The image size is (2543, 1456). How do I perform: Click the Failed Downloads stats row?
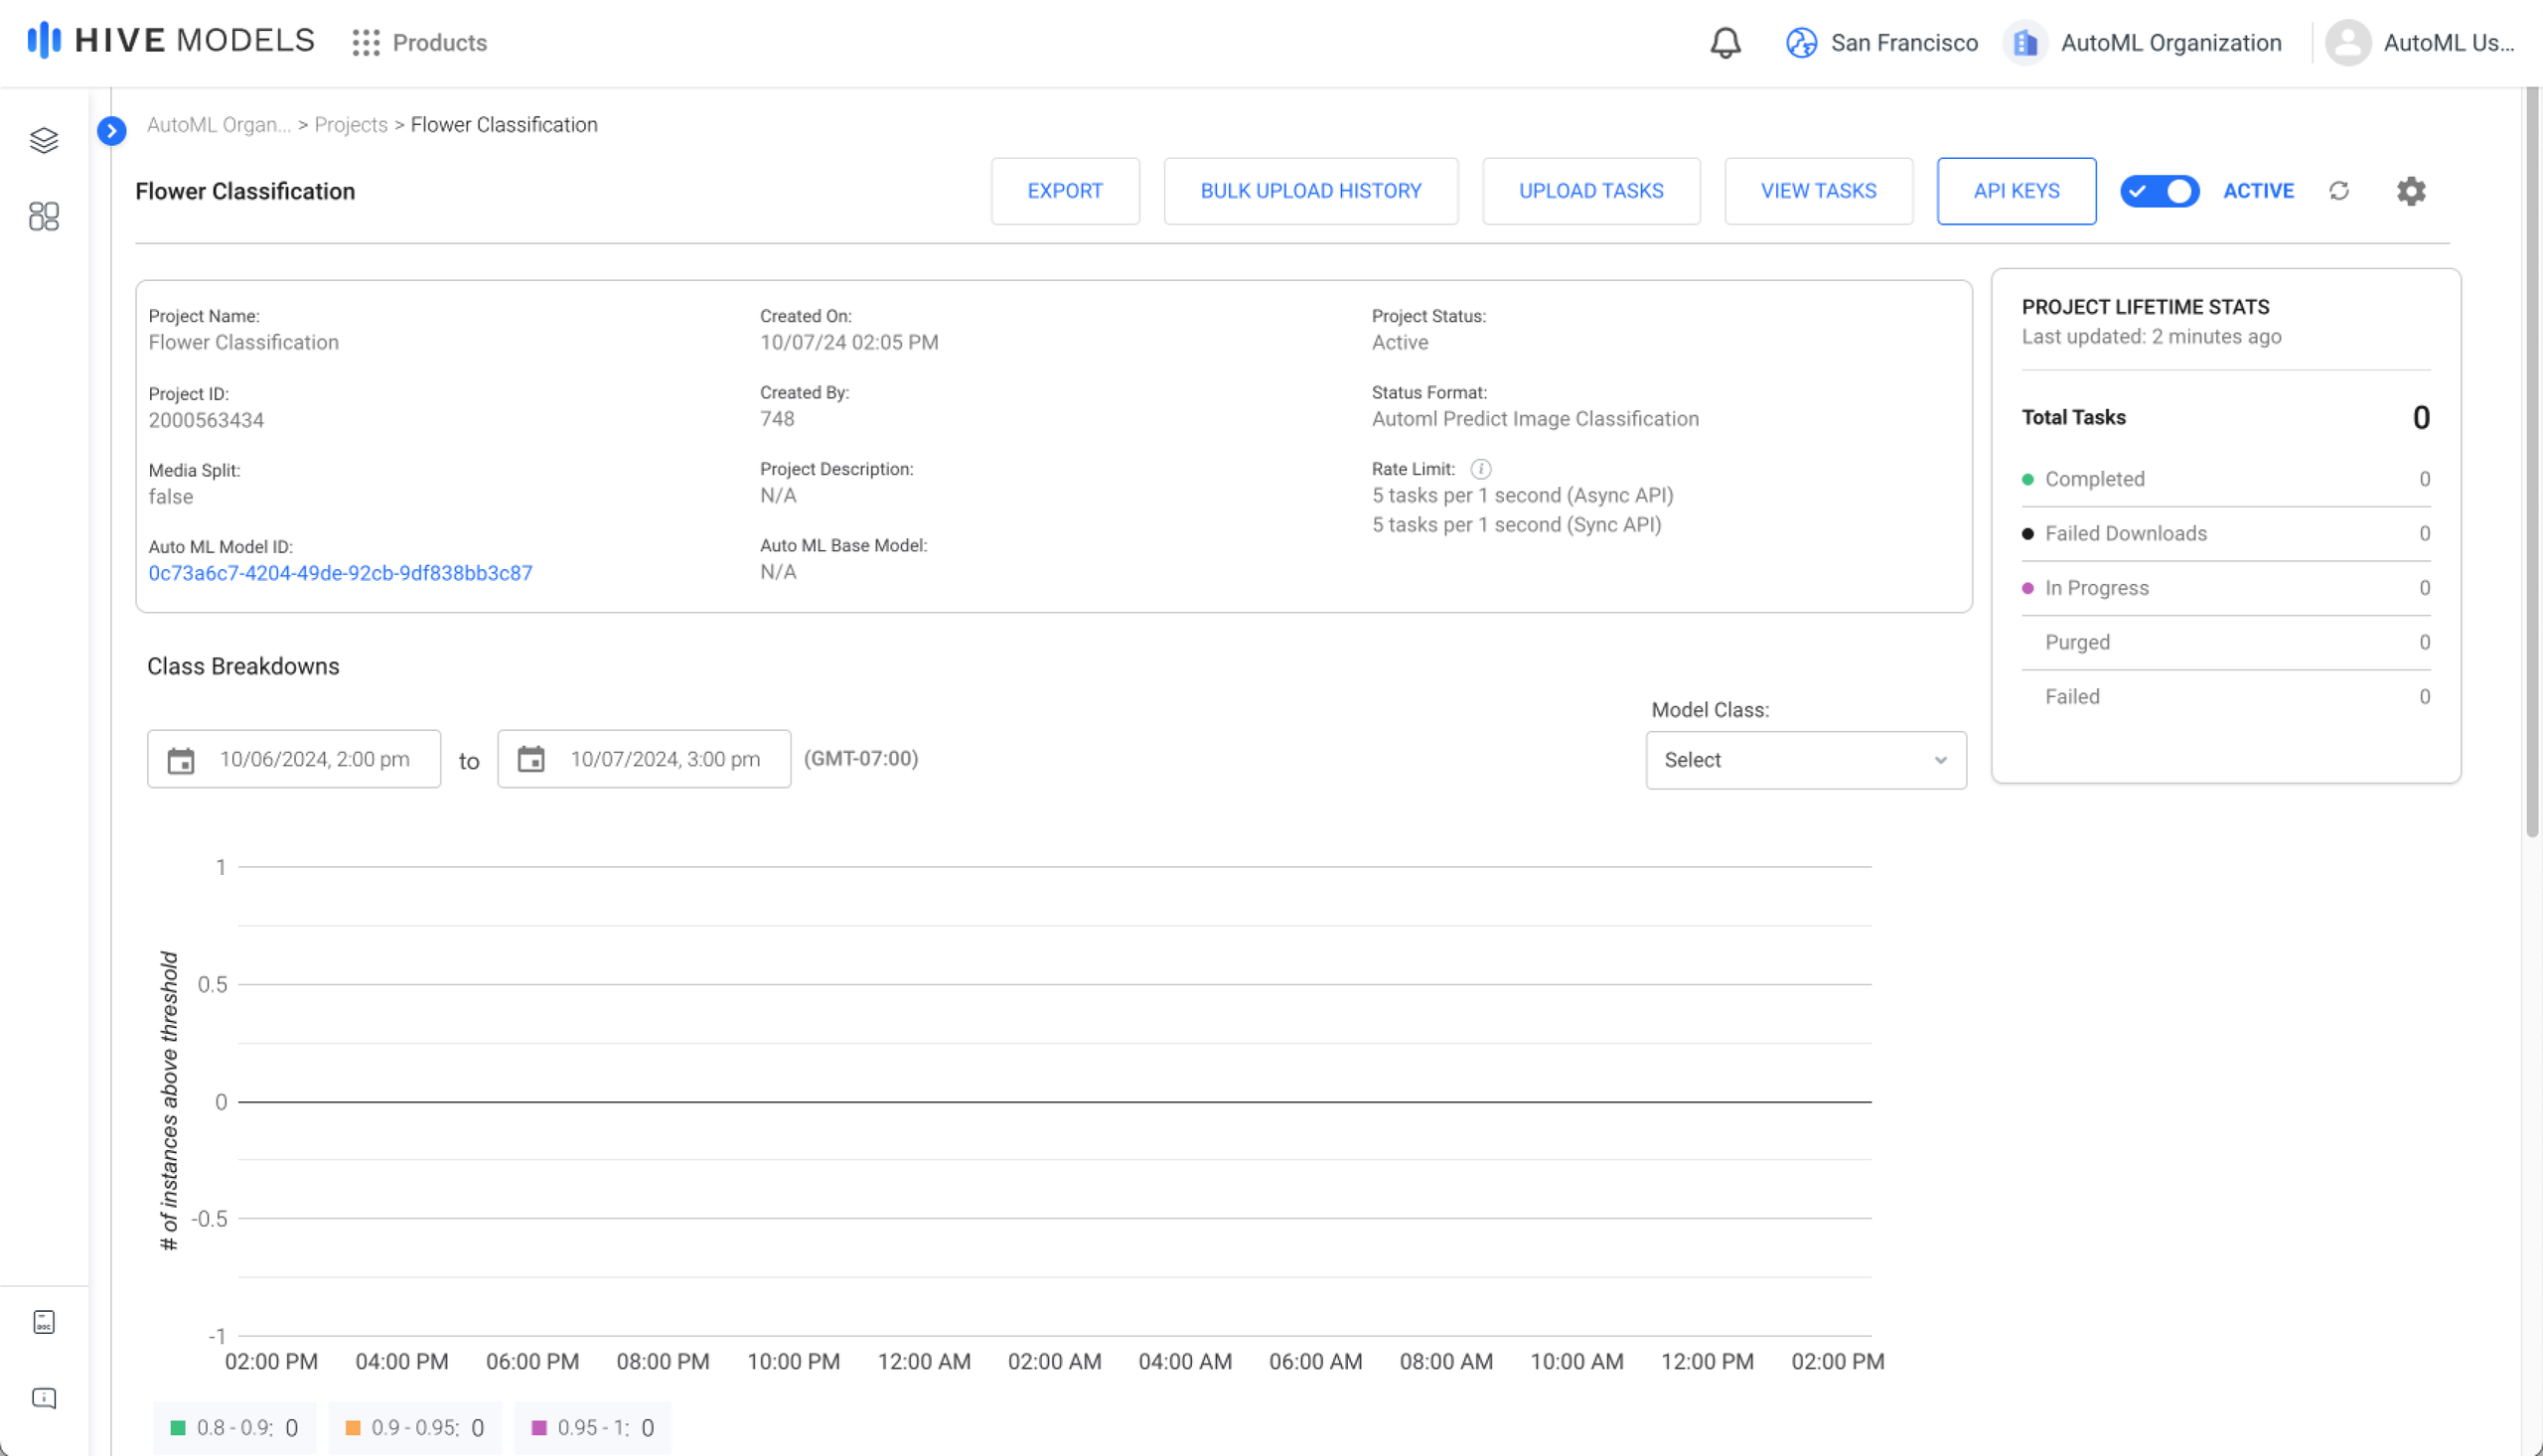2225,534
